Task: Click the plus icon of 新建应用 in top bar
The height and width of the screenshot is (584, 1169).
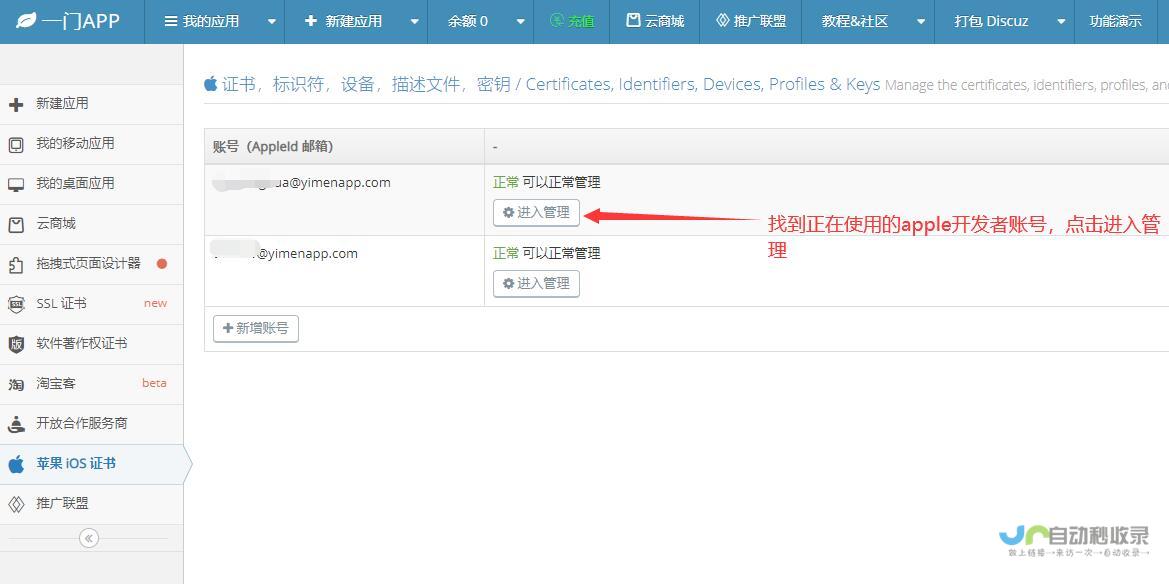Action: (311, 21)
